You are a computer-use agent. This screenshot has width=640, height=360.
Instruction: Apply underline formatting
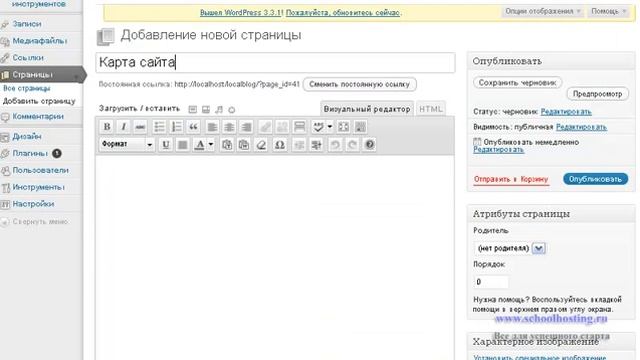tap(166, 144)
